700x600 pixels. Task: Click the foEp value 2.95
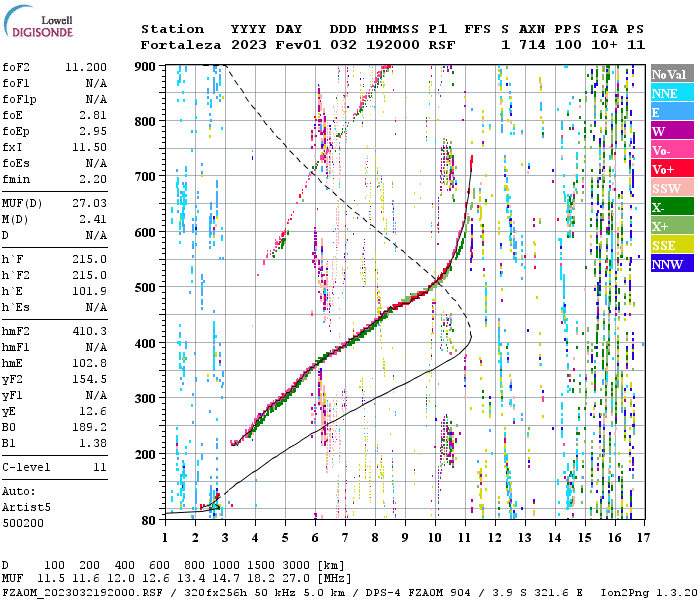(93, 131)
